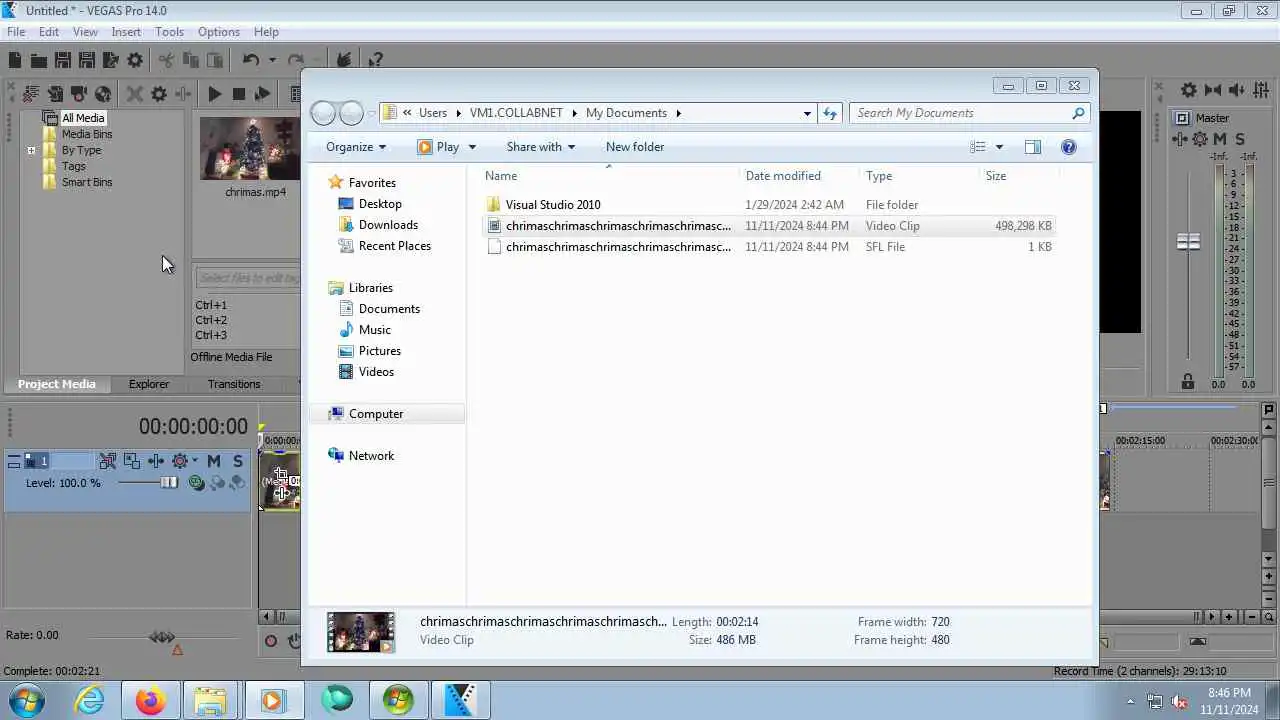The width and height of the screenshot is (1280, 720).
Task: Open the Organize dropdown in Explorer
Action: [x=356, y=147]
